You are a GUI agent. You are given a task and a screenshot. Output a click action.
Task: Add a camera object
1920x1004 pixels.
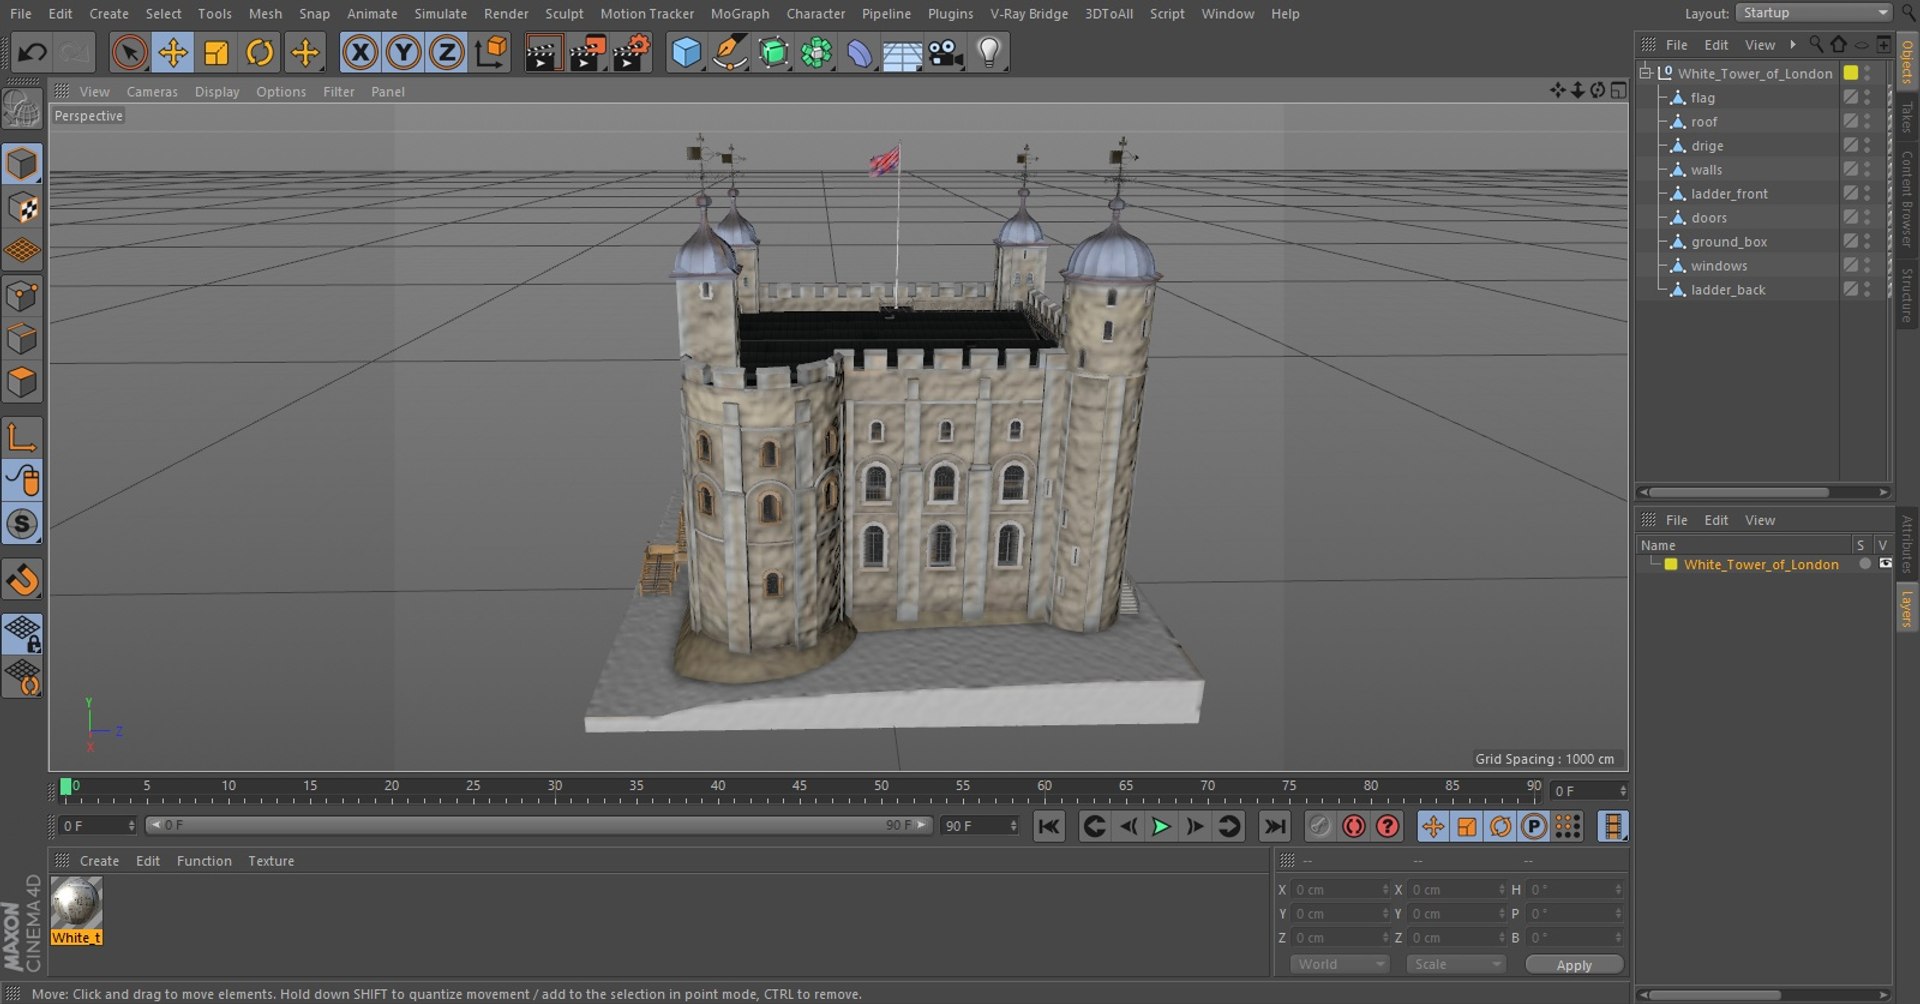pyautogui.click(x=945, y=52)
